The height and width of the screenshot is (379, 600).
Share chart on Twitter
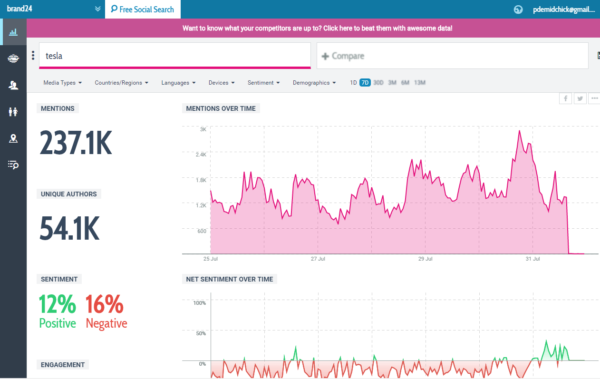(x=580, y=98)
